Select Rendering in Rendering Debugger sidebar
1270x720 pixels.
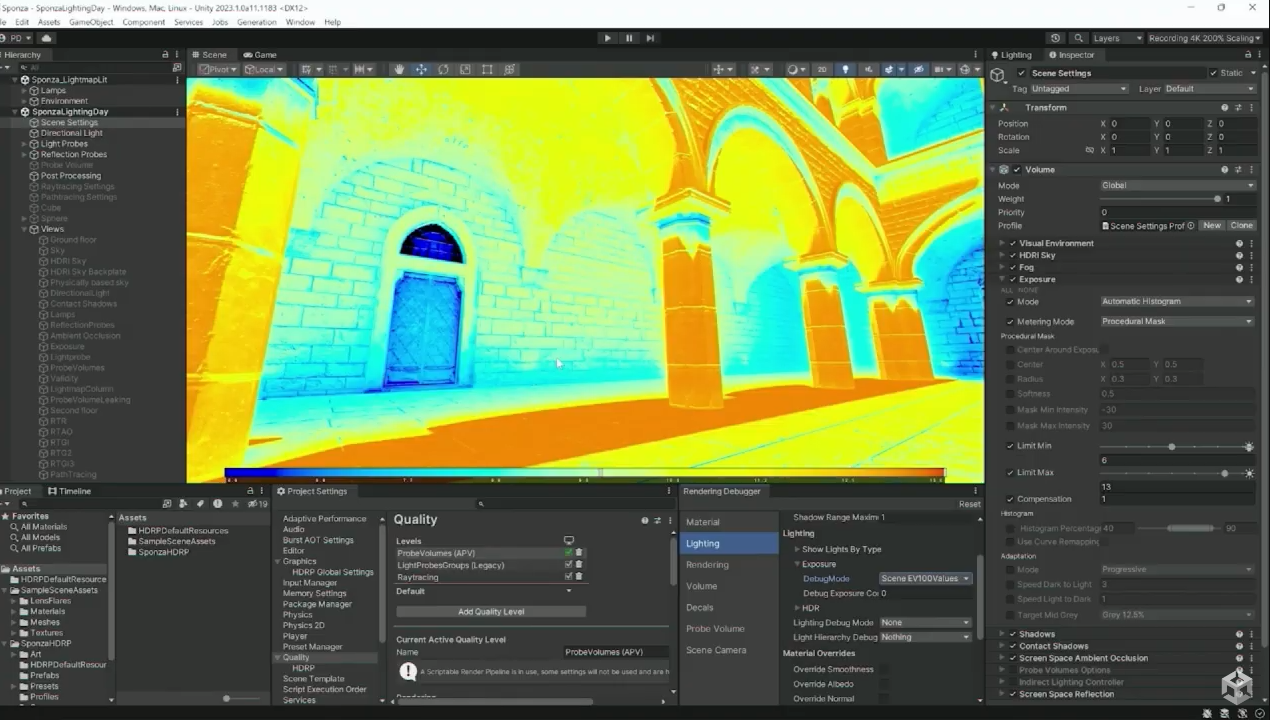pos(707,565)
